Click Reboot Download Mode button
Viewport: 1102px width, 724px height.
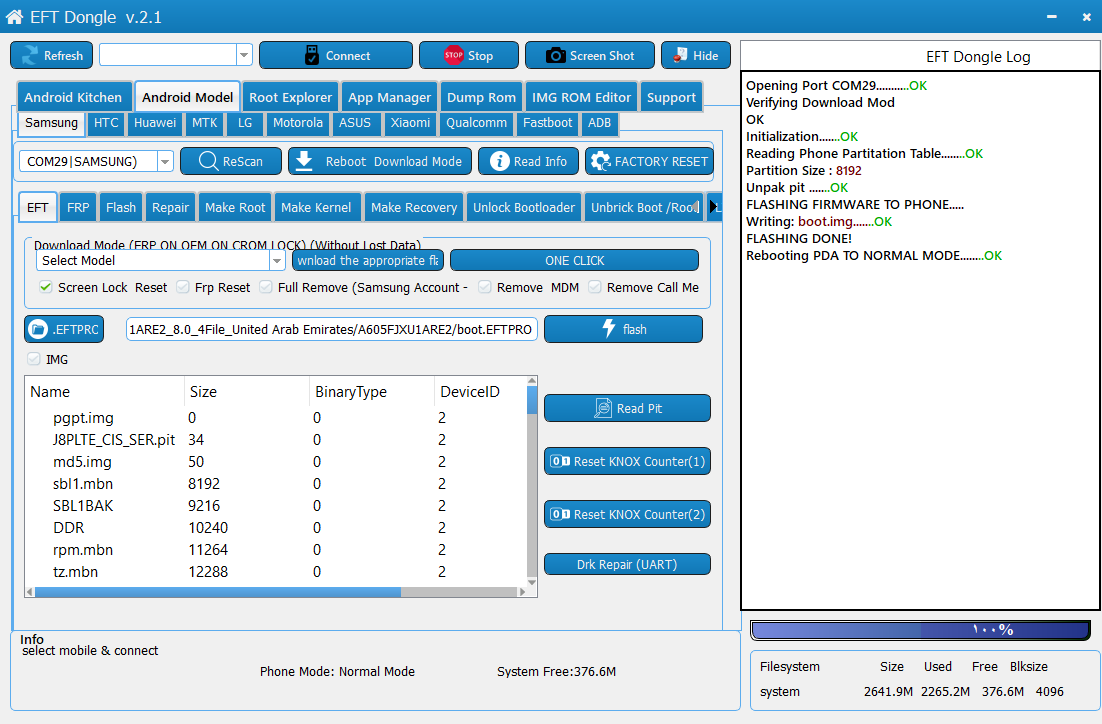(x=380, y=161)
